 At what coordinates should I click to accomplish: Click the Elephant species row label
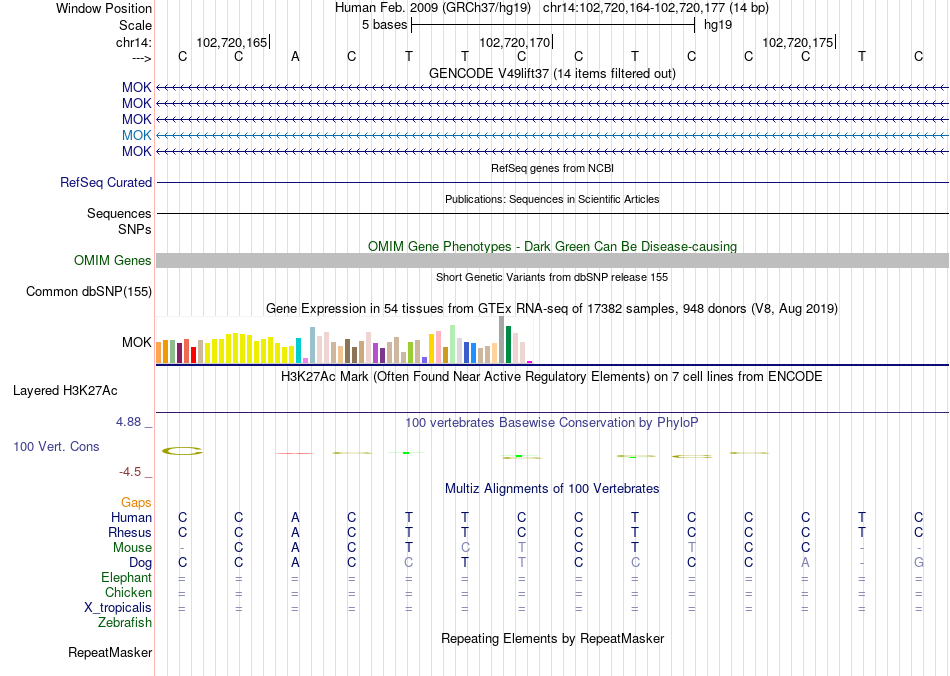click(126, 577)
